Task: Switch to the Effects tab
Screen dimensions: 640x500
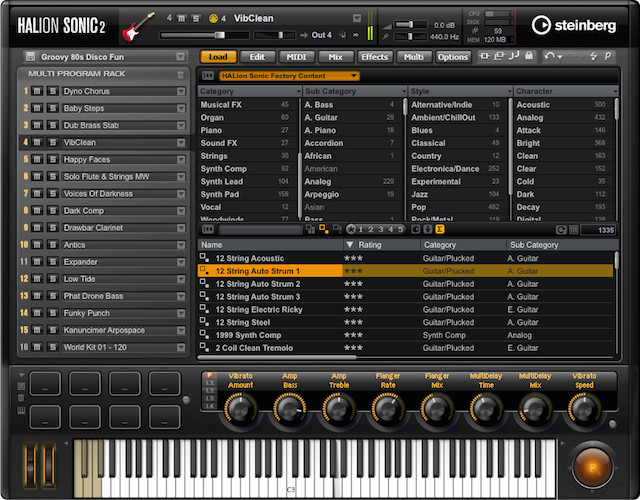Action: click(x=375, y=57)
